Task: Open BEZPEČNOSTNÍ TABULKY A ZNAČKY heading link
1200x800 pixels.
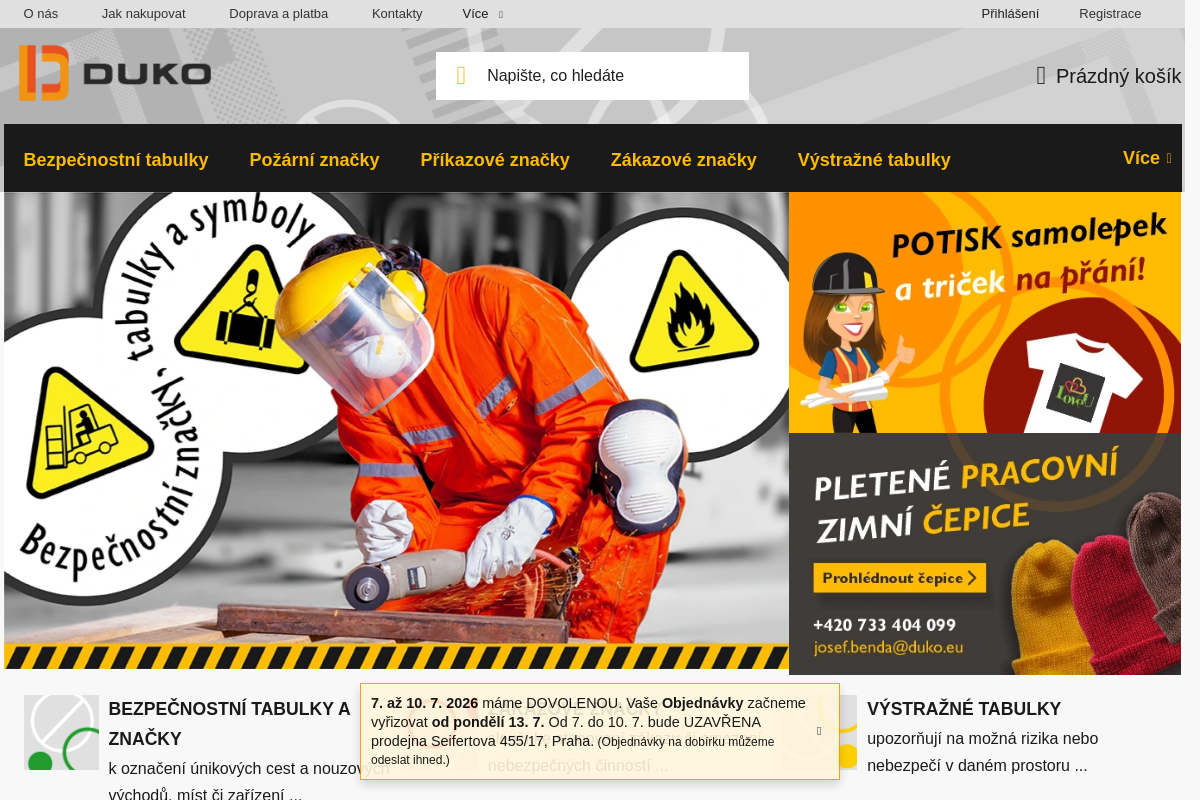Action: click(x=229, y=724)
